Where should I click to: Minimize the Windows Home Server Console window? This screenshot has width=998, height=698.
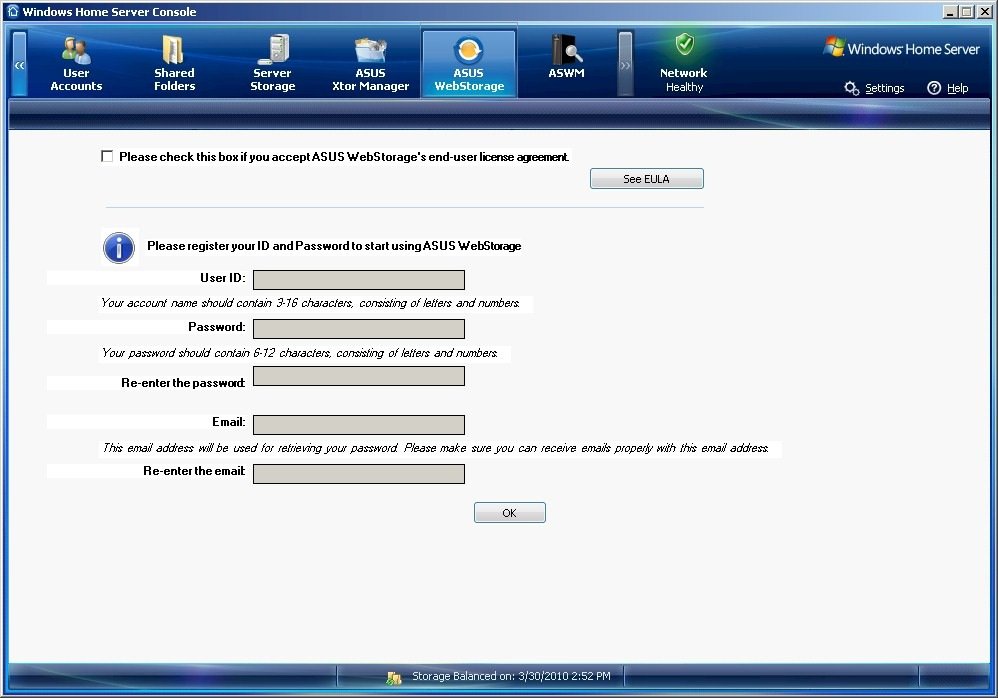point(950,11)
